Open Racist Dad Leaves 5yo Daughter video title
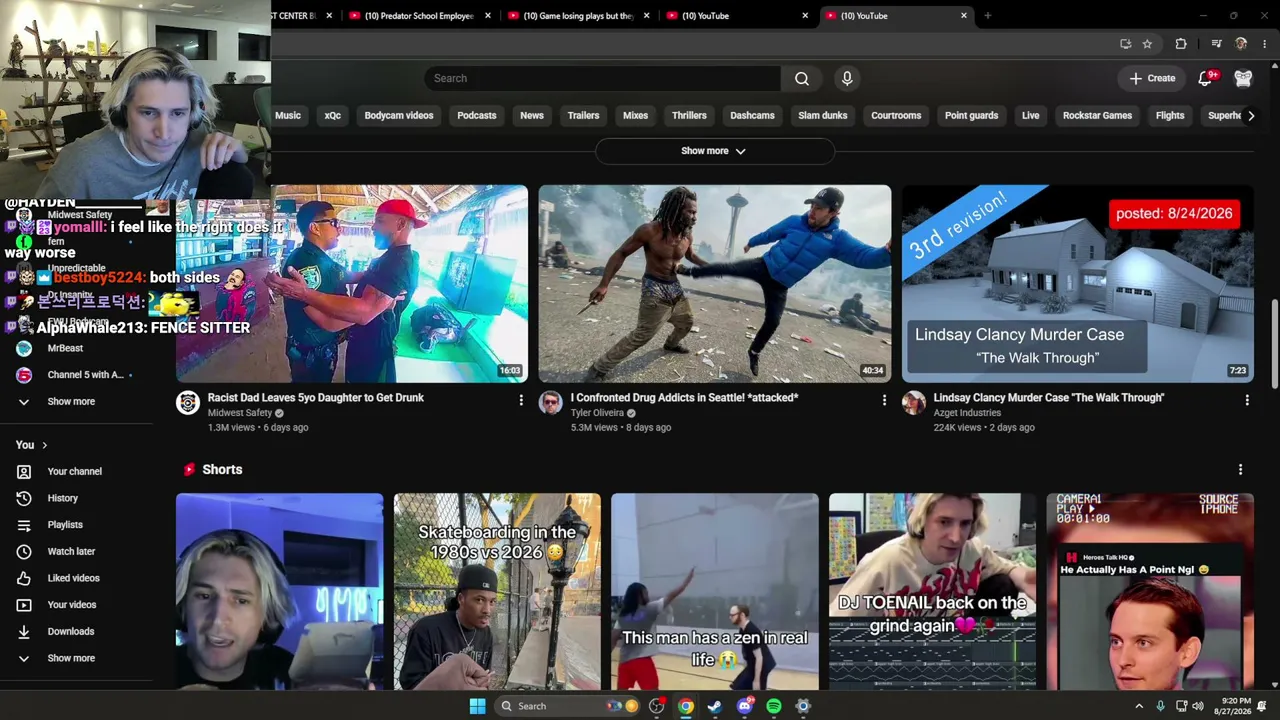Screen dimensions: 1280x720 tap(316, 398)
